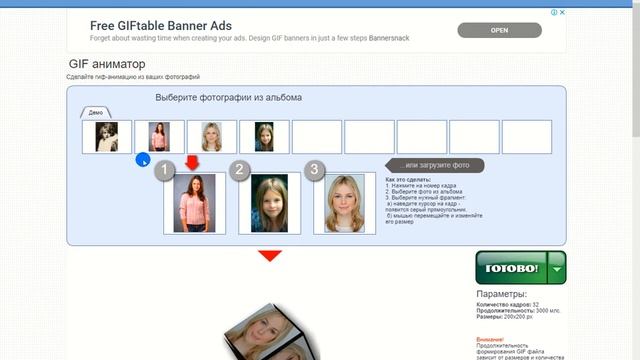Click the OPEN button in the banner ad

click(499, 30)
